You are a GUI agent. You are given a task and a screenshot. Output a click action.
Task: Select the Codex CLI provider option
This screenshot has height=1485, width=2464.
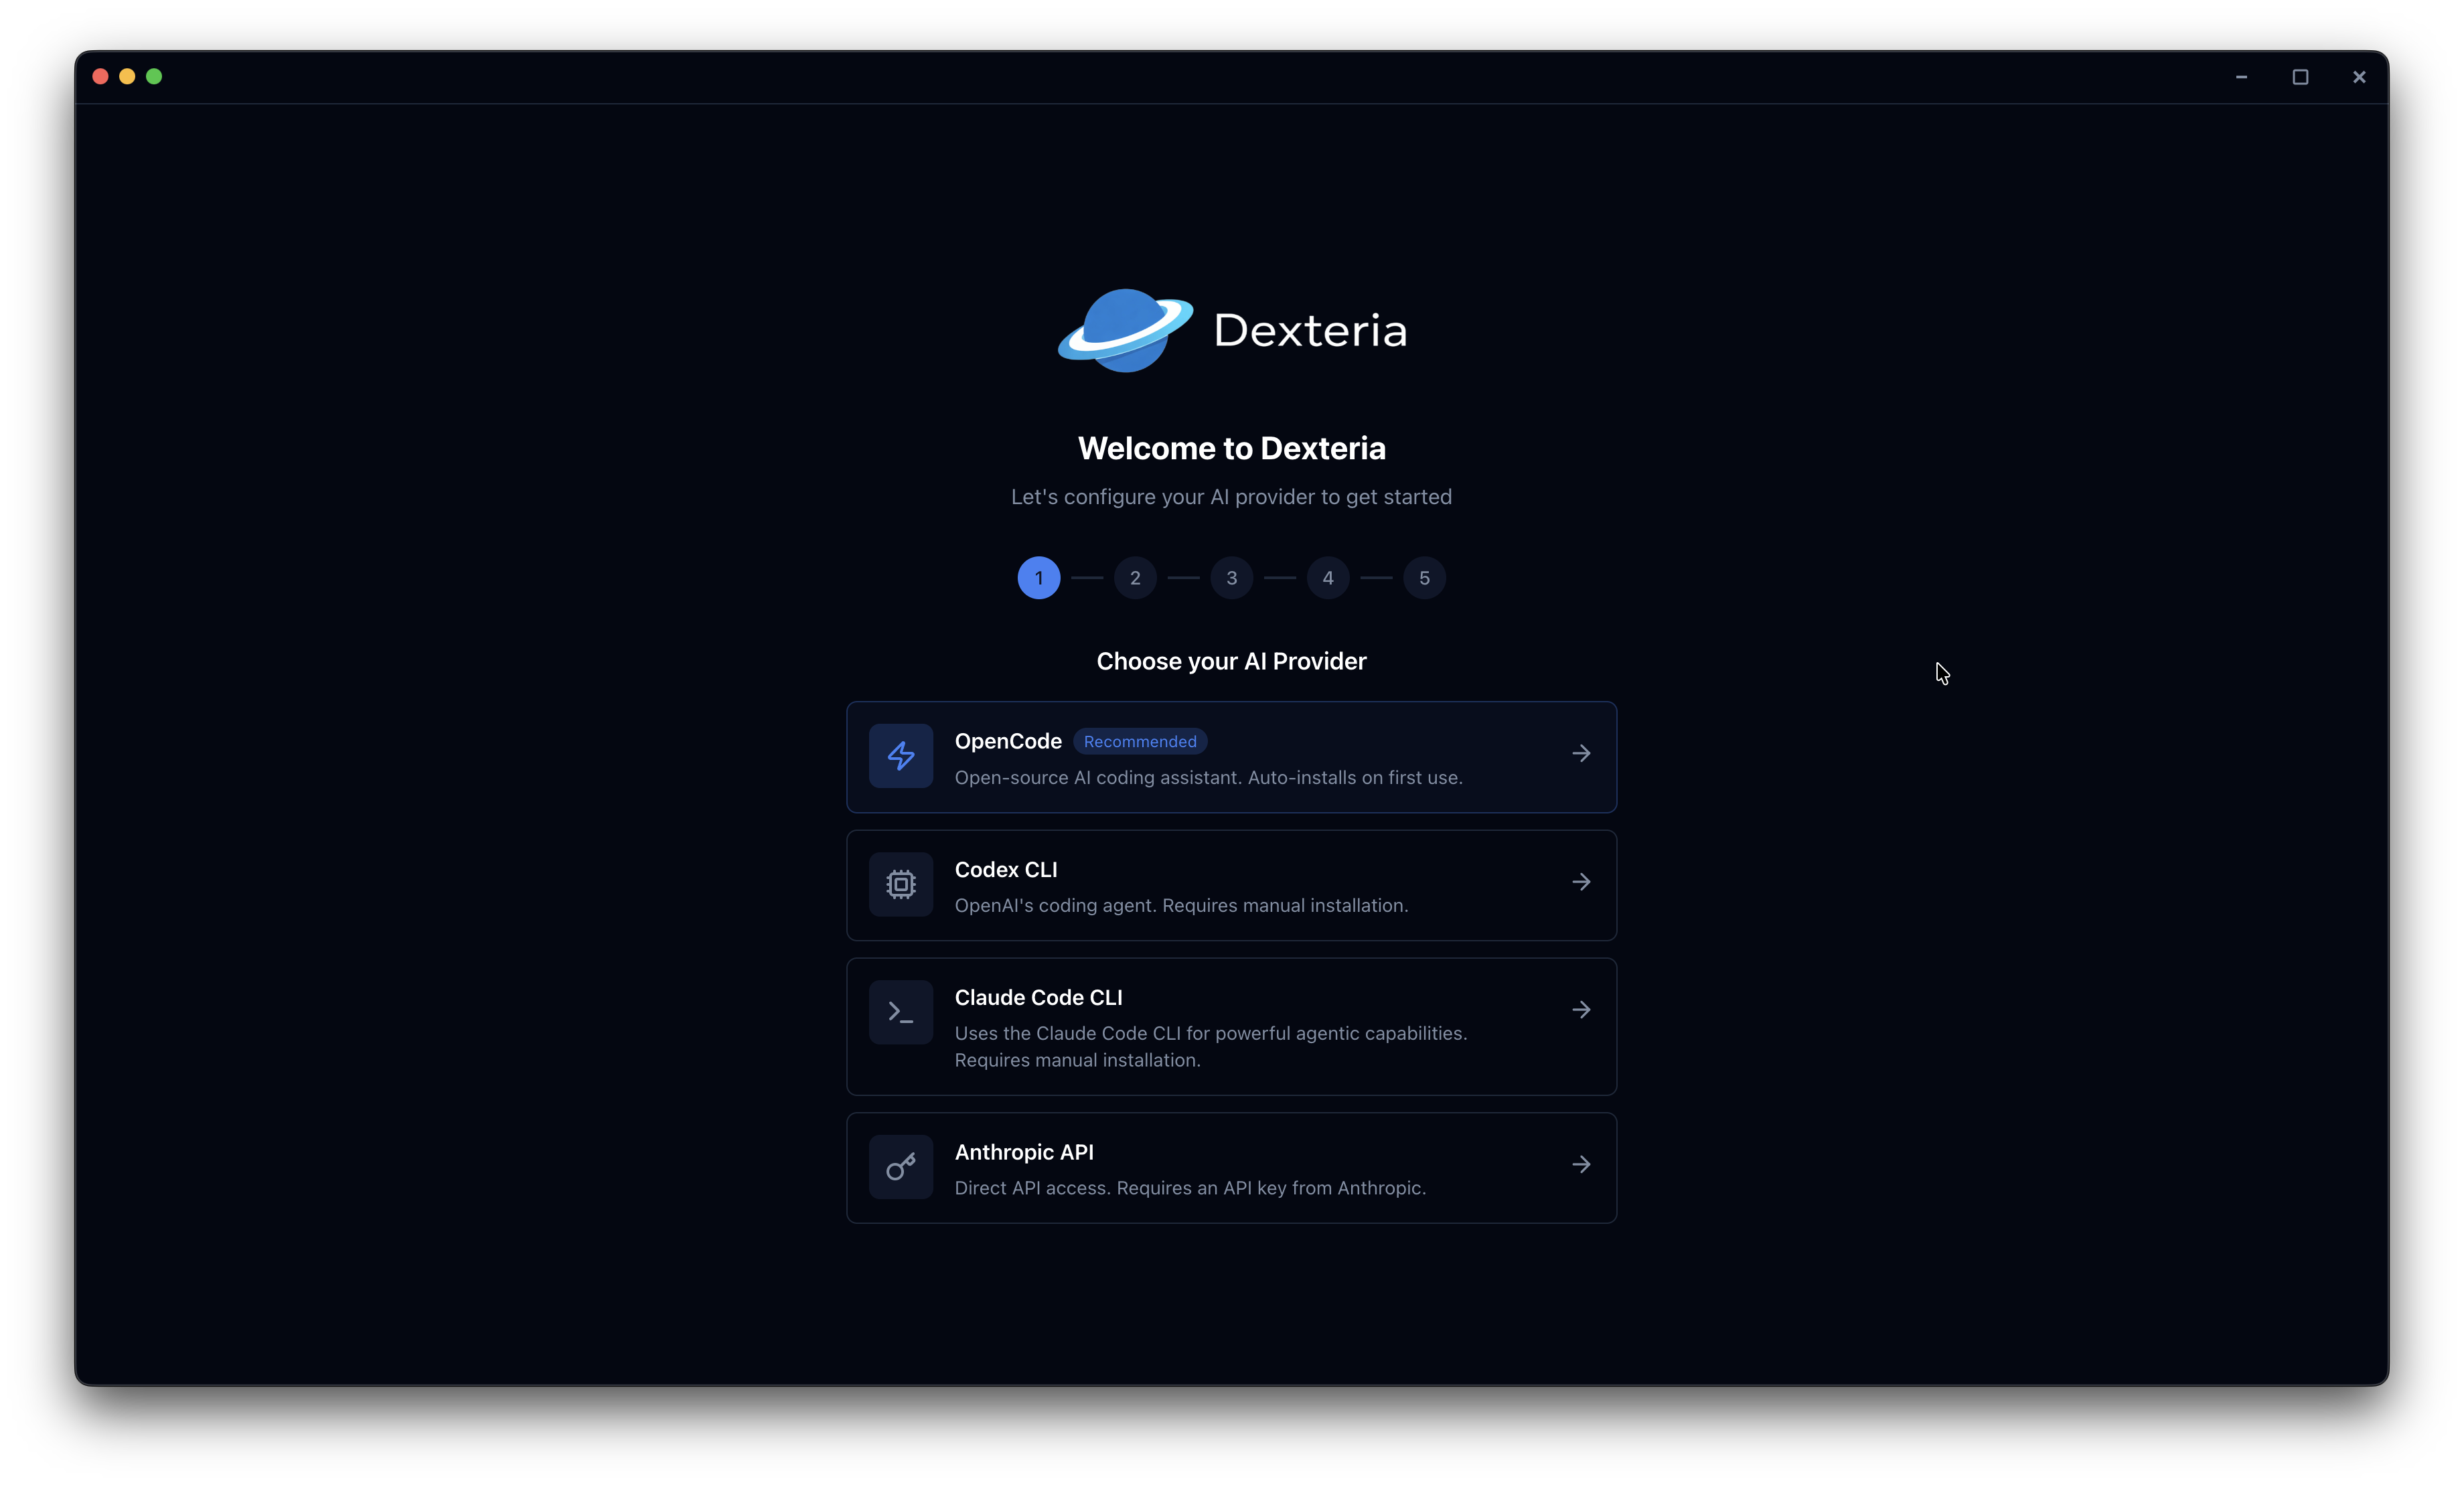tap(1231, 885)
